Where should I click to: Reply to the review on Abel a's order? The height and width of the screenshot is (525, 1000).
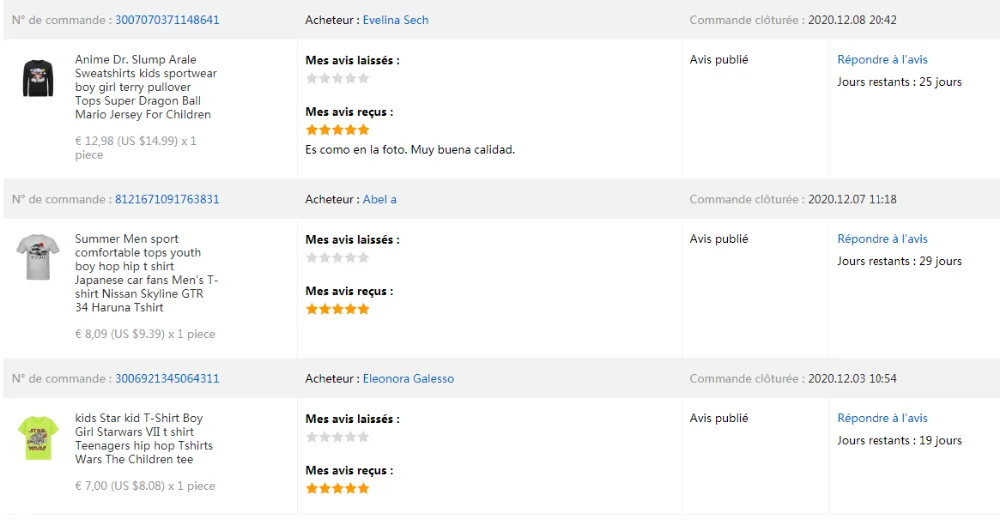(x=882, y=239)
